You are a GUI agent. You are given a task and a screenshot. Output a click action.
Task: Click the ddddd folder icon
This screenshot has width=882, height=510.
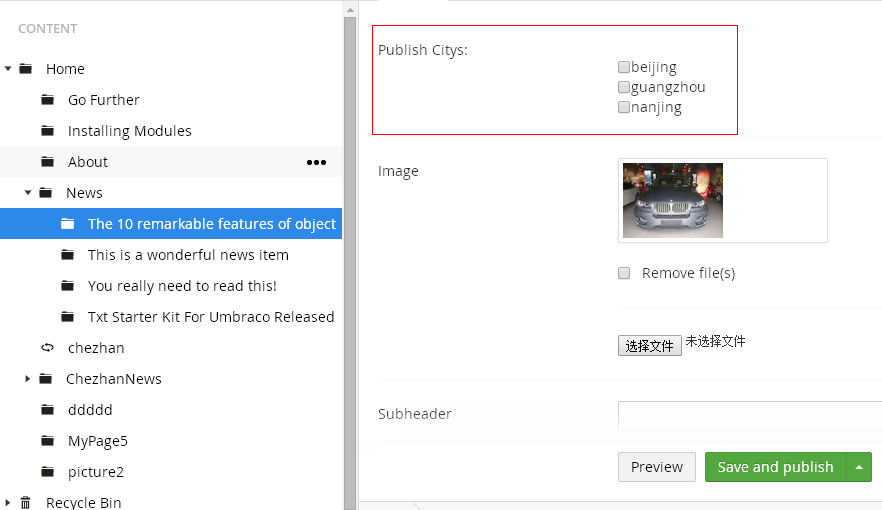pos(48,409)
